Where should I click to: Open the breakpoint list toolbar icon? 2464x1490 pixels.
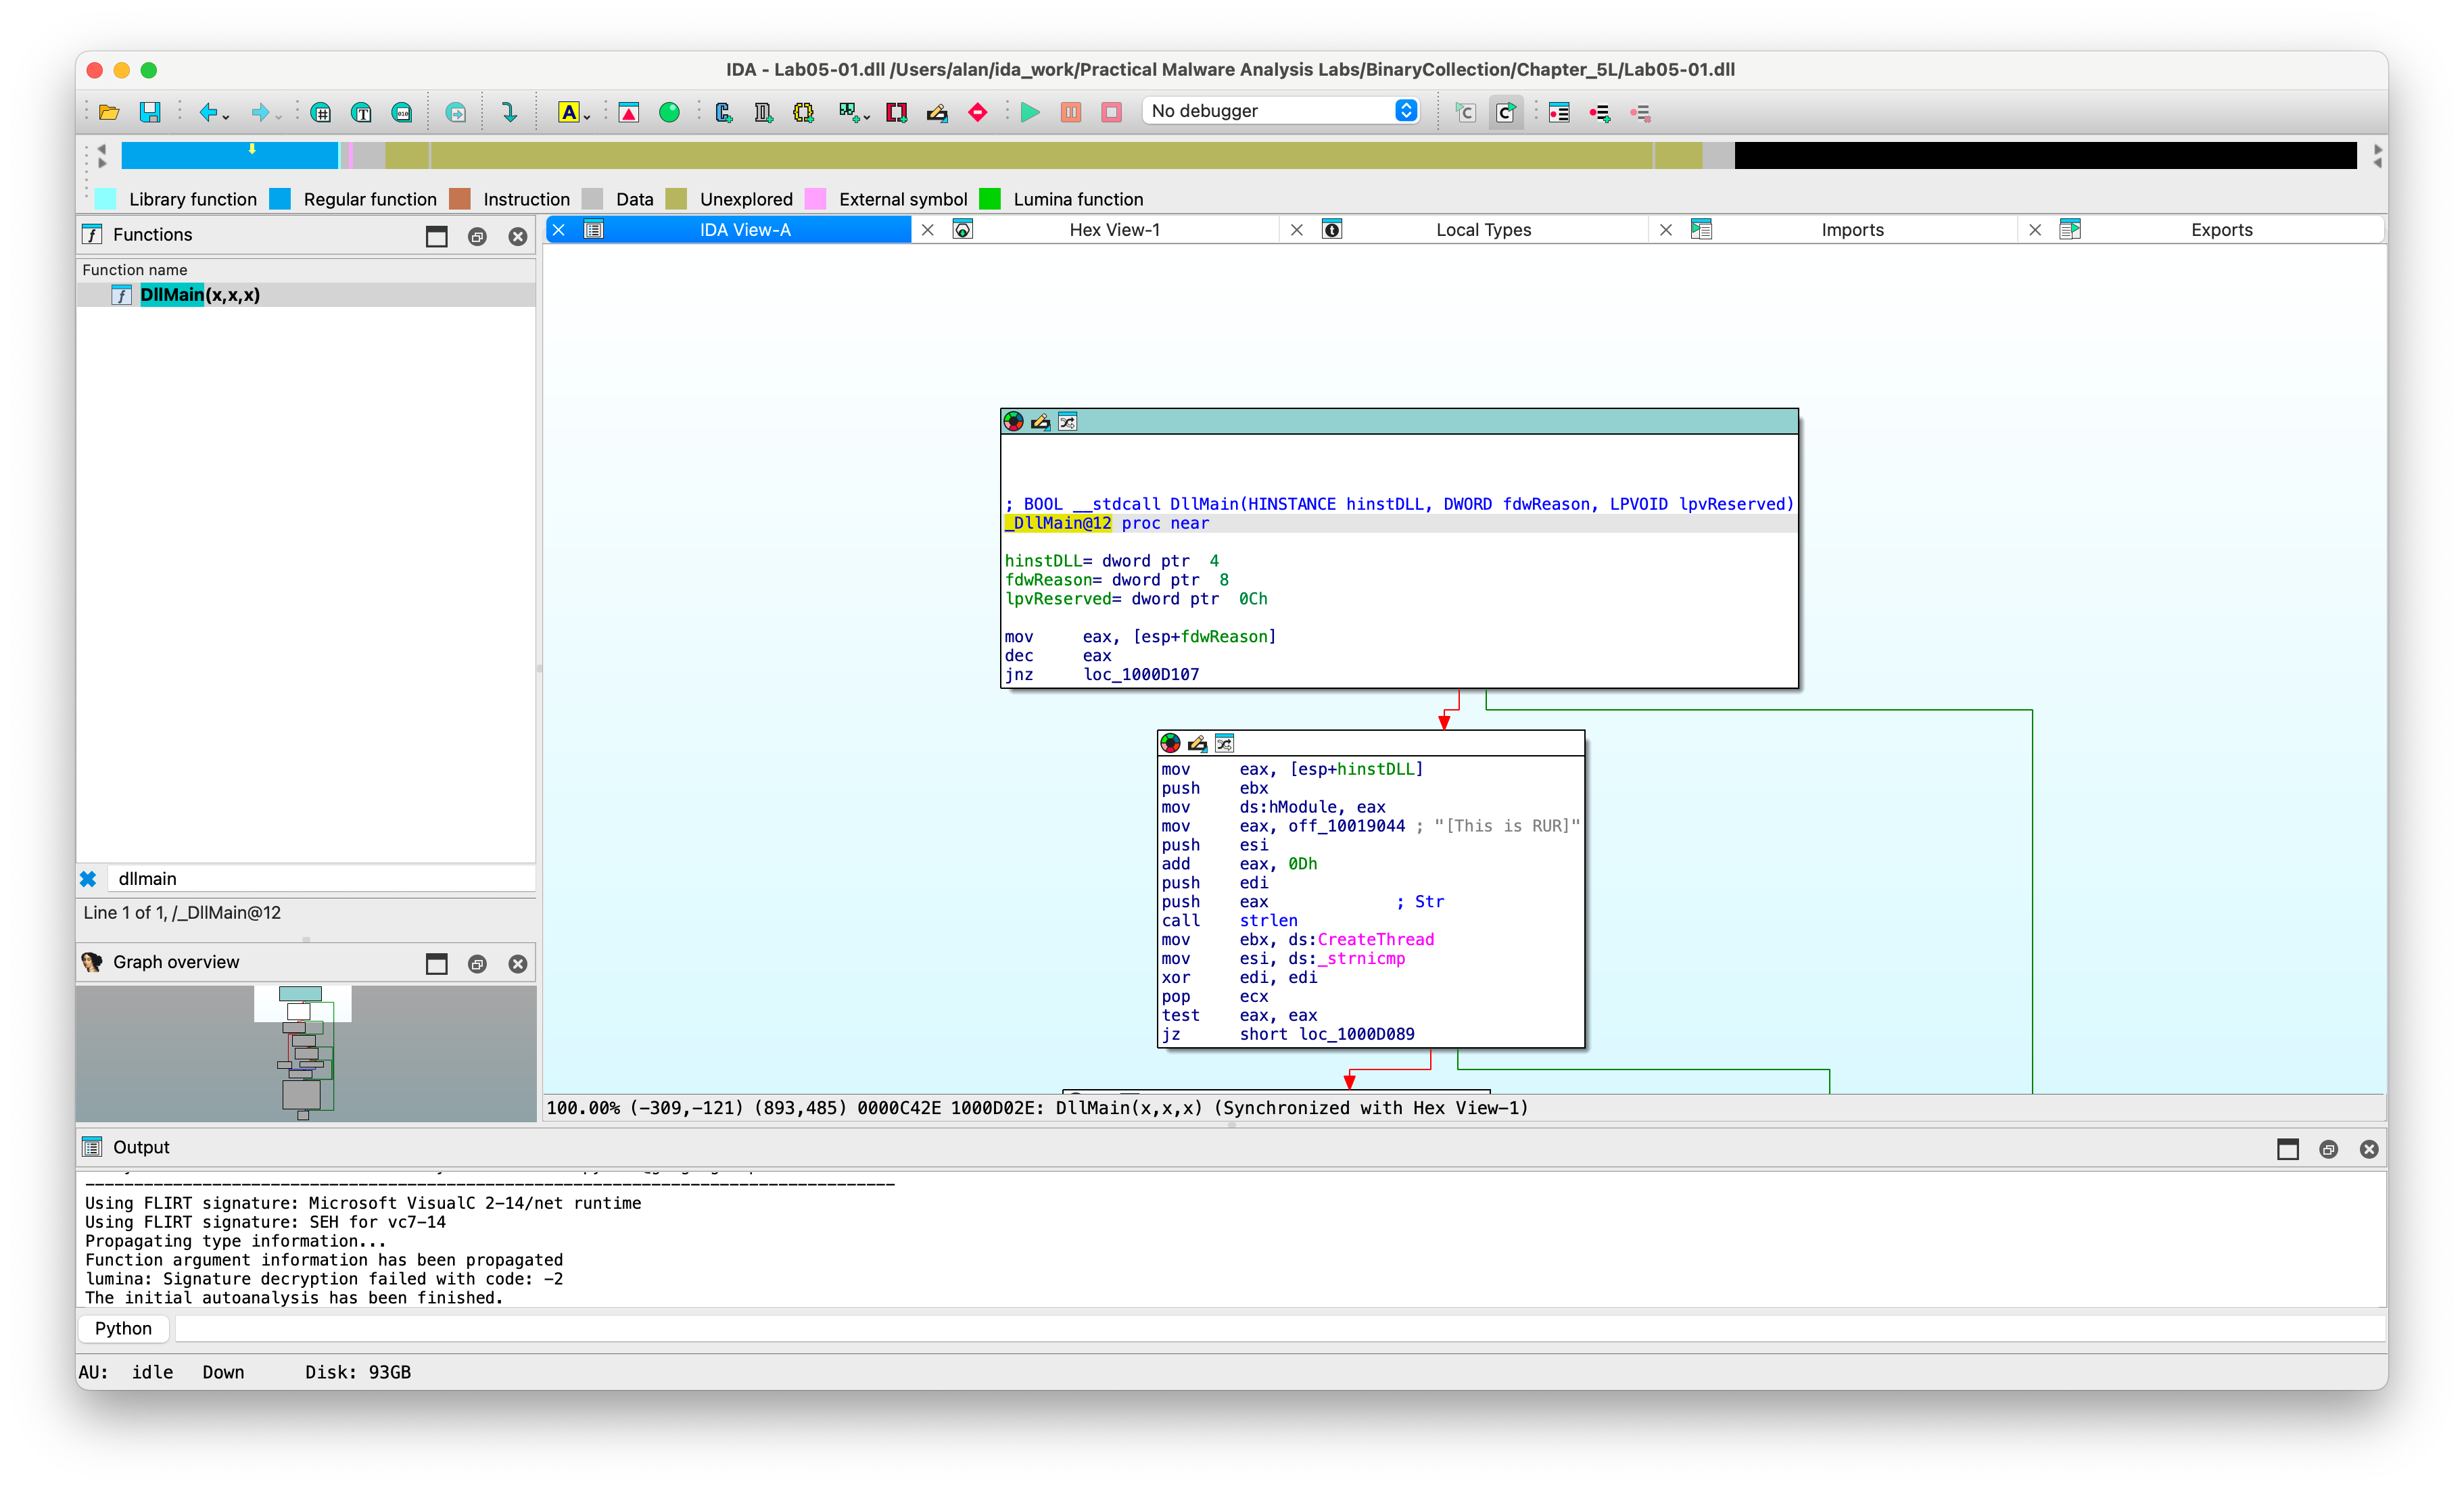pyautogui.click(x=1559, y=112)
